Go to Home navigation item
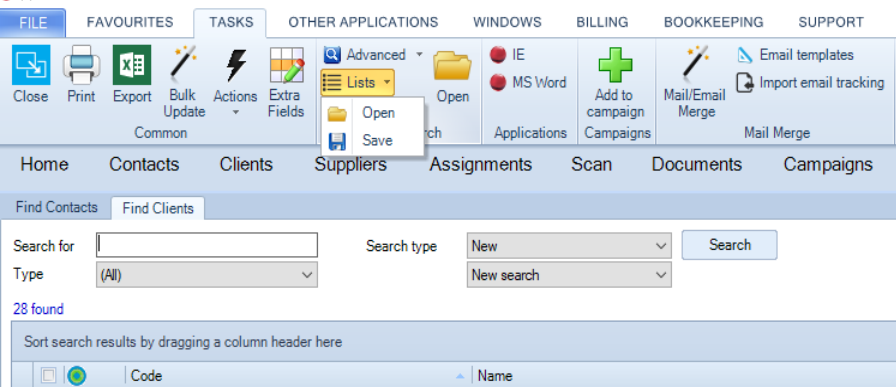This screenshot has width=896, height=387. [x=45, y=165]
